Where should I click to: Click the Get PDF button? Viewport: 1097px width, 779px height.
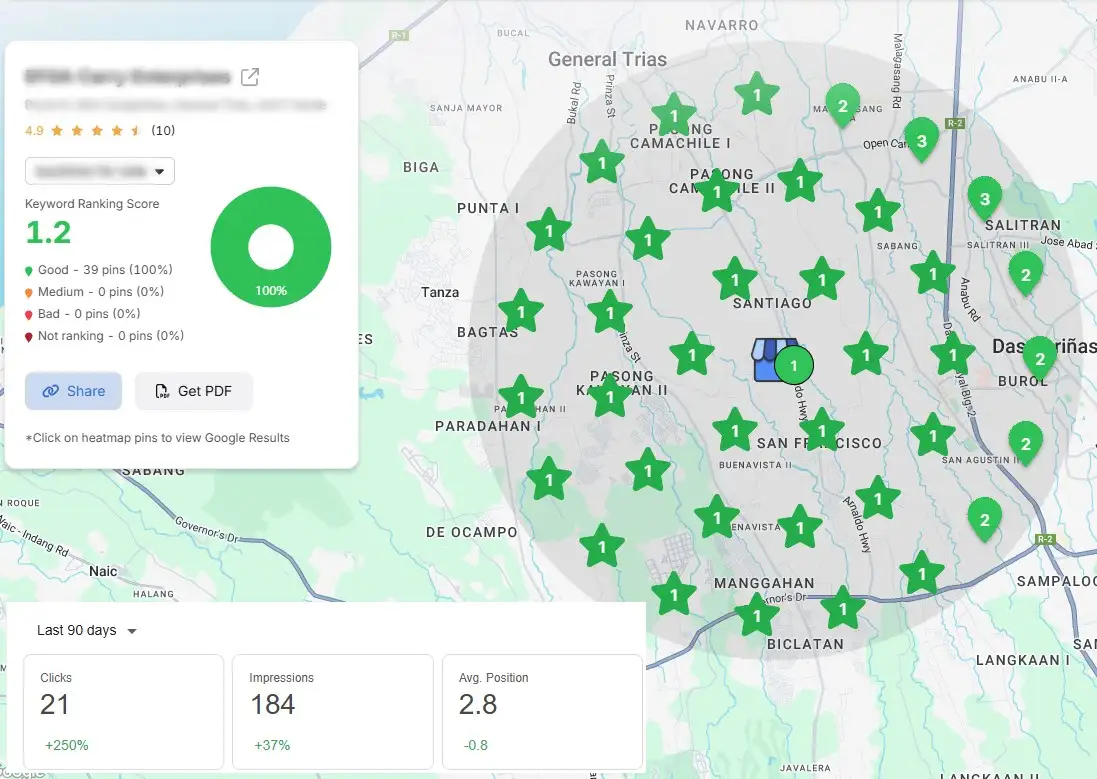pyautogui.click(x=193, y=391)
